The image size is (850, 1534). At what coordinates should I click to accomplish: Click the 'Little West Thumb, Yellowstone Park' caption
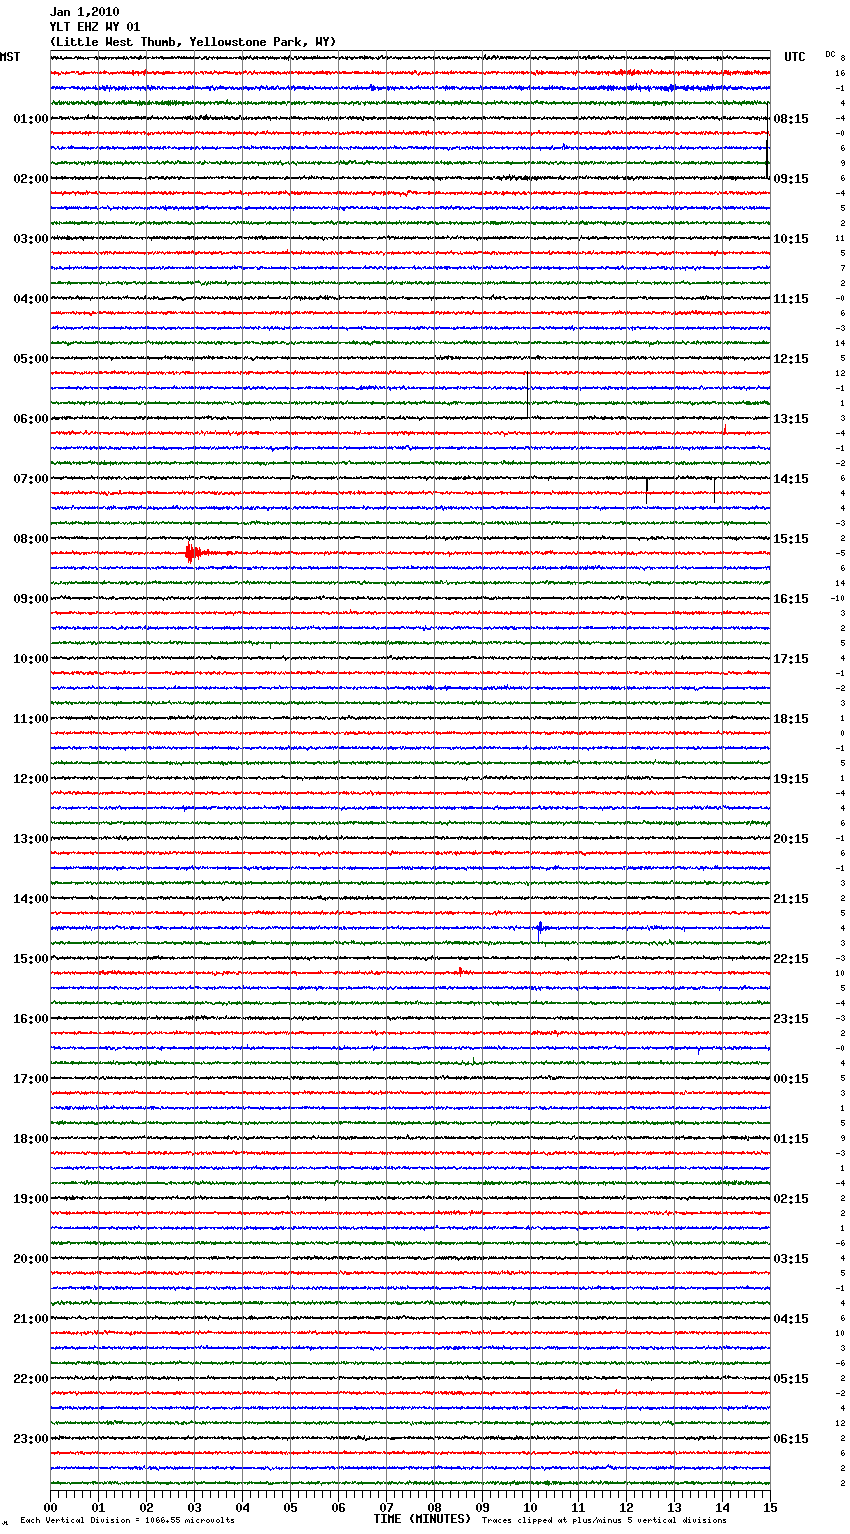tap(193, 42)
